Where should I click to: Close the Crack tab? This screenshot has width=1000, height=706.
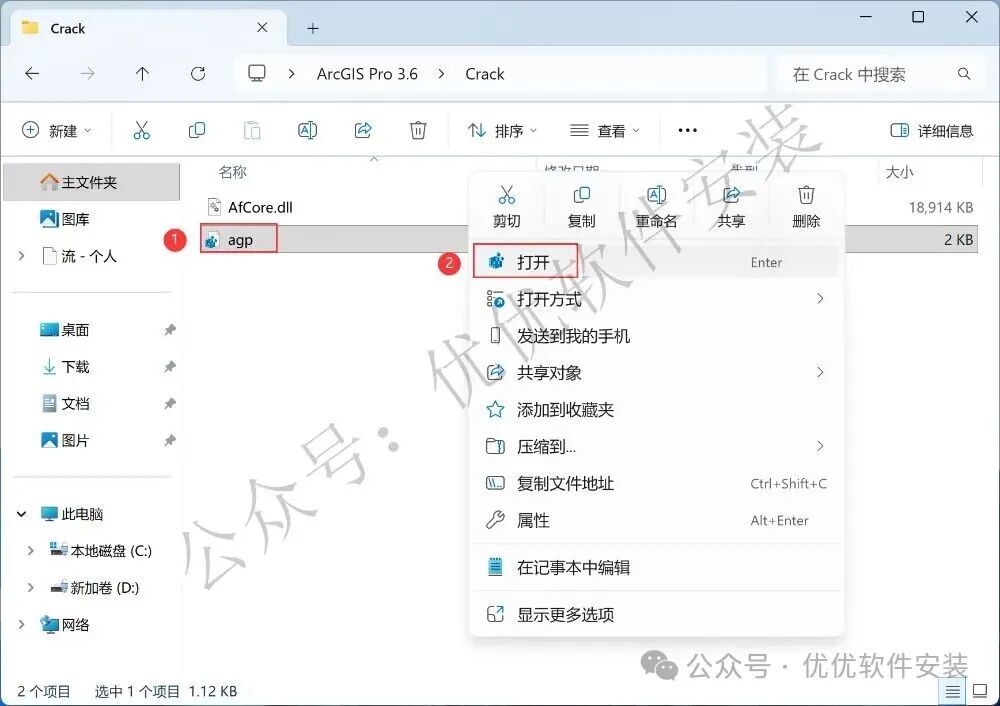click(262, 27)
